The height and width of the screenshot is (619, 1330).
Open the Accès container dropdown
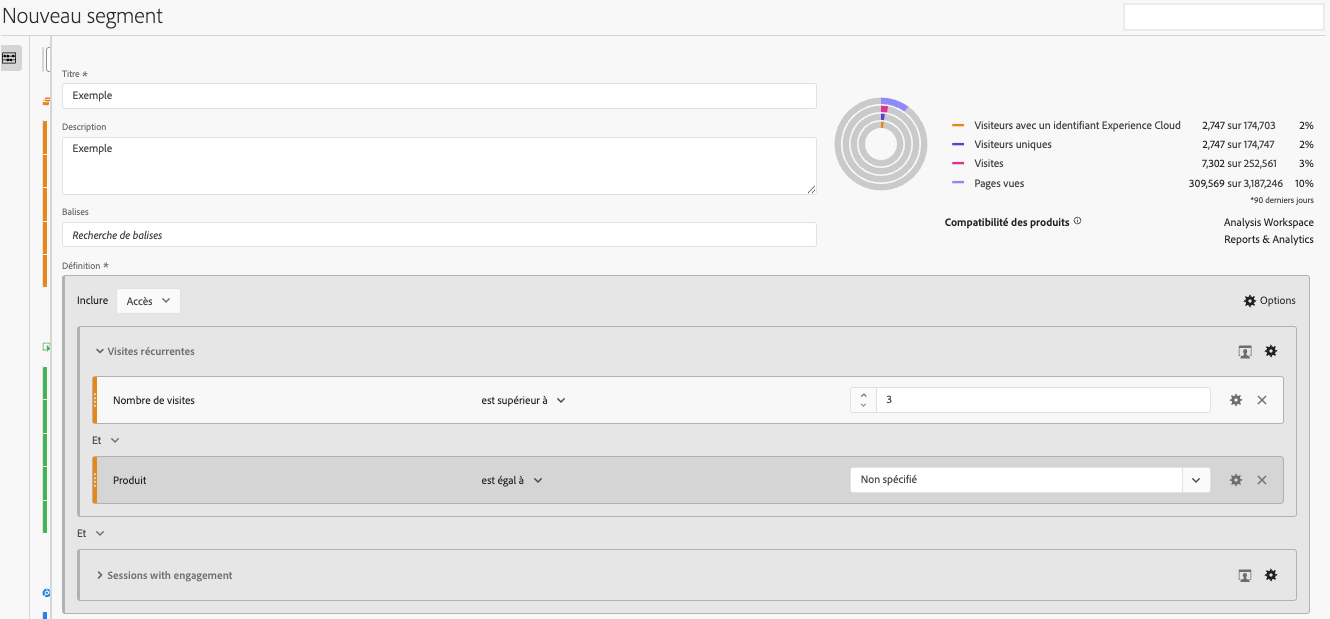(x=148, y=300)
